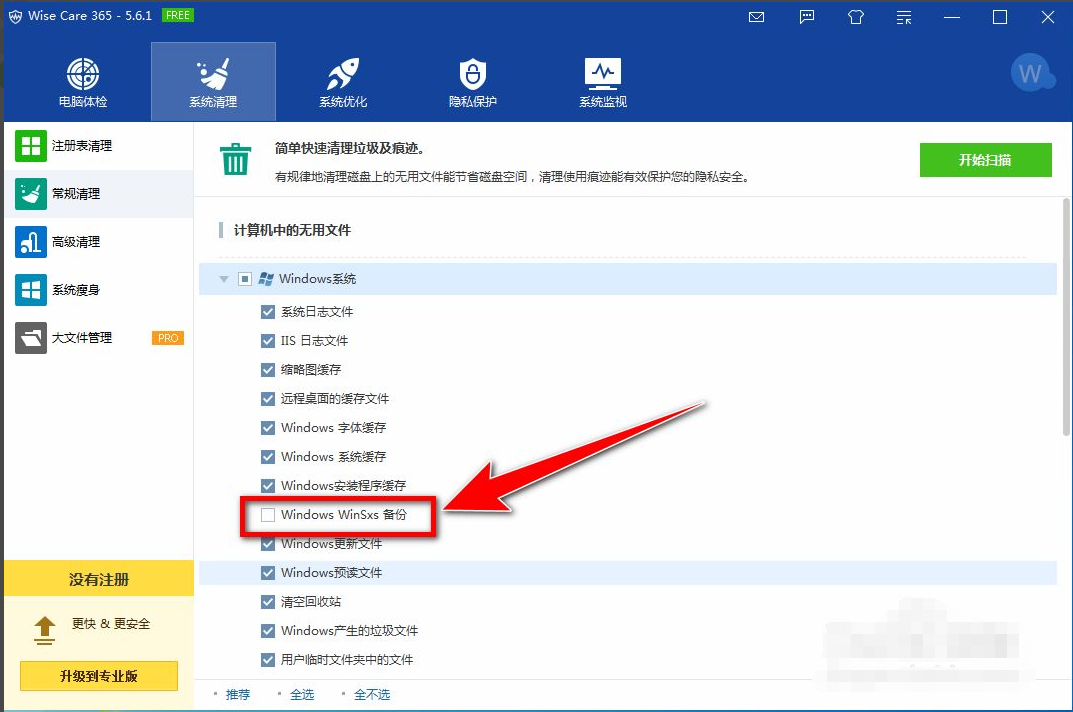Uncheck the 清空回收站 checkbox
Viewport: 1073px width, 712px height.
click(x=268, y=602)
